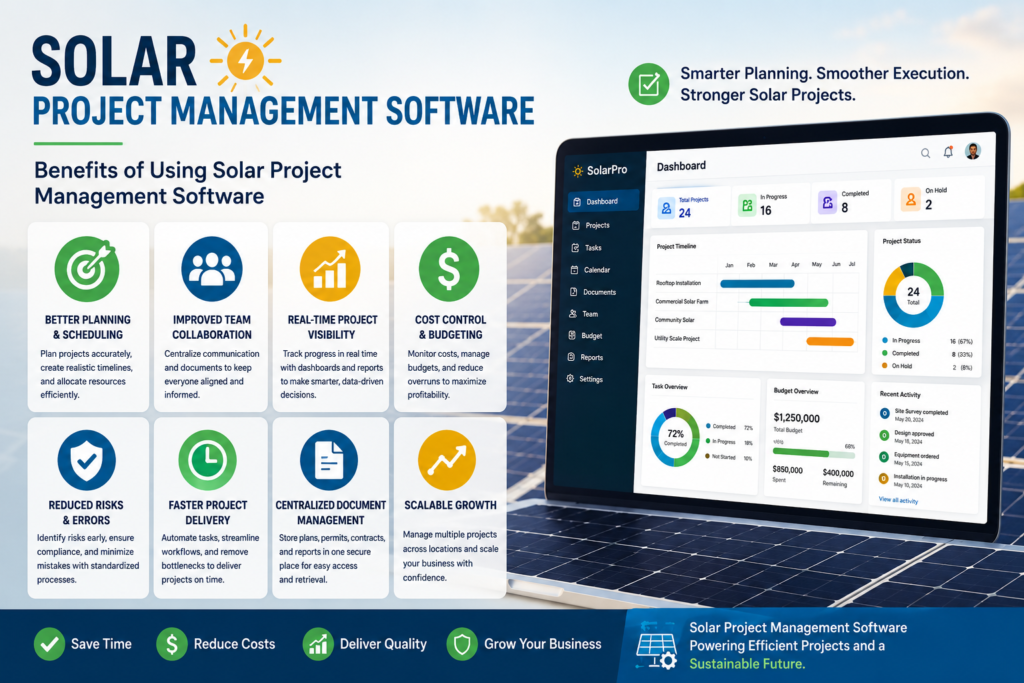Screen dimensions: 1024x683
Task: Click the Scalable Growth arrow icon
Action: [447, 460]
